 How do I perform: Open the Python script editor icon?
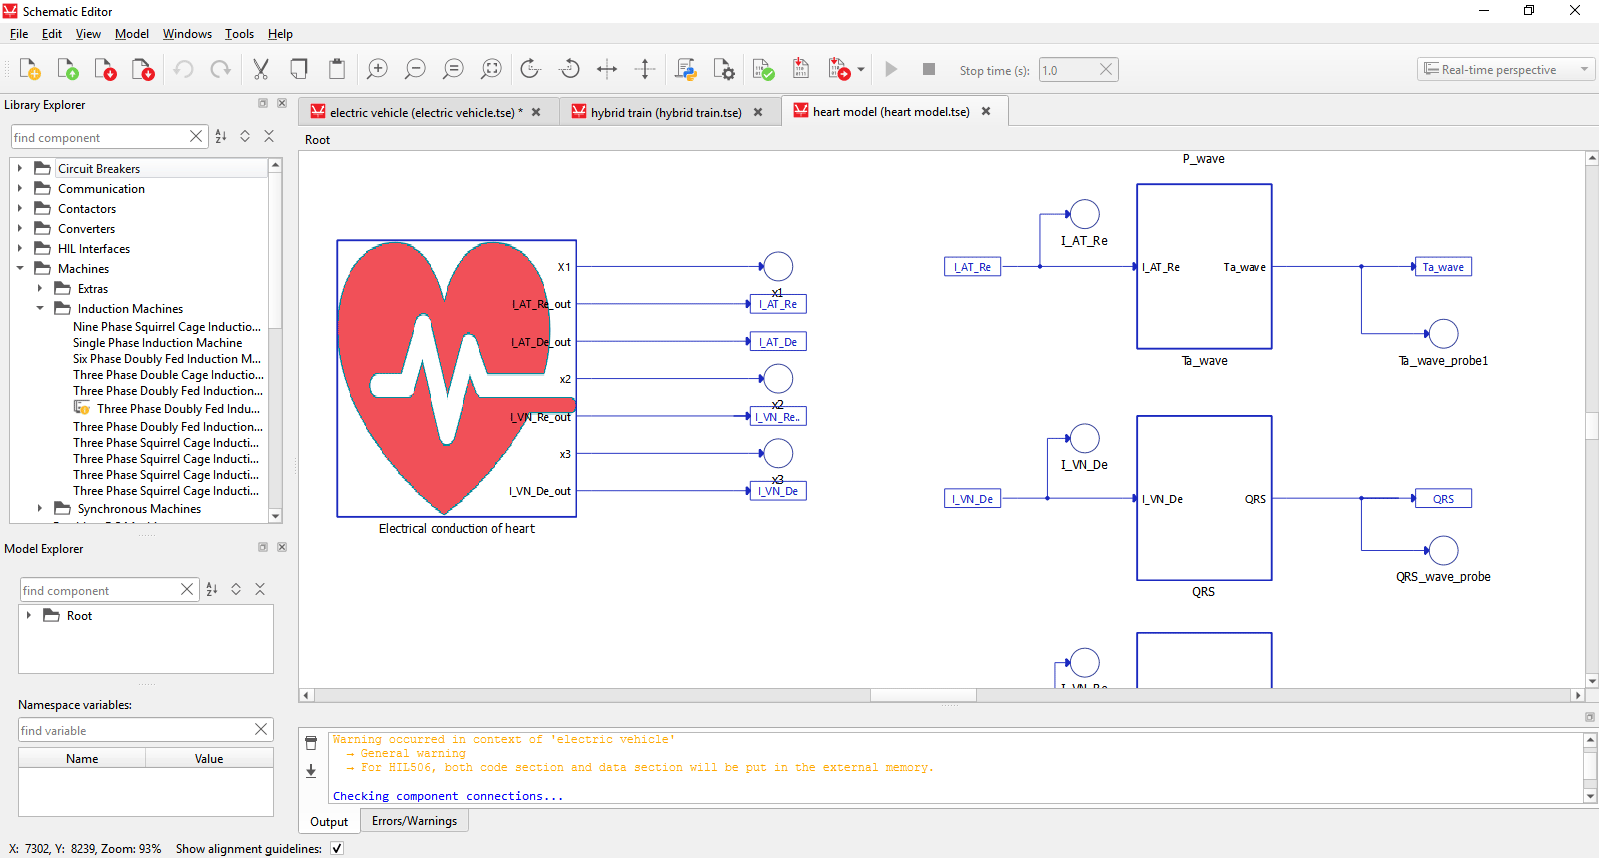[x=686, y=69]
